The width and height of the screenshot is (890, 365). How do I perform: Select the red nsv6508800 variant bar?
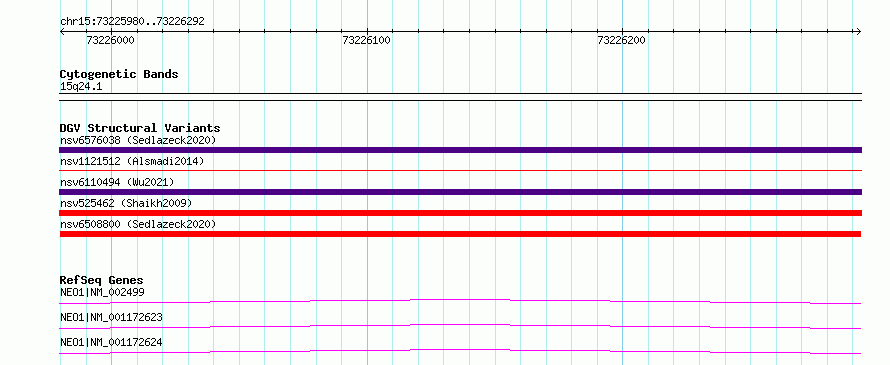(460, 234)
